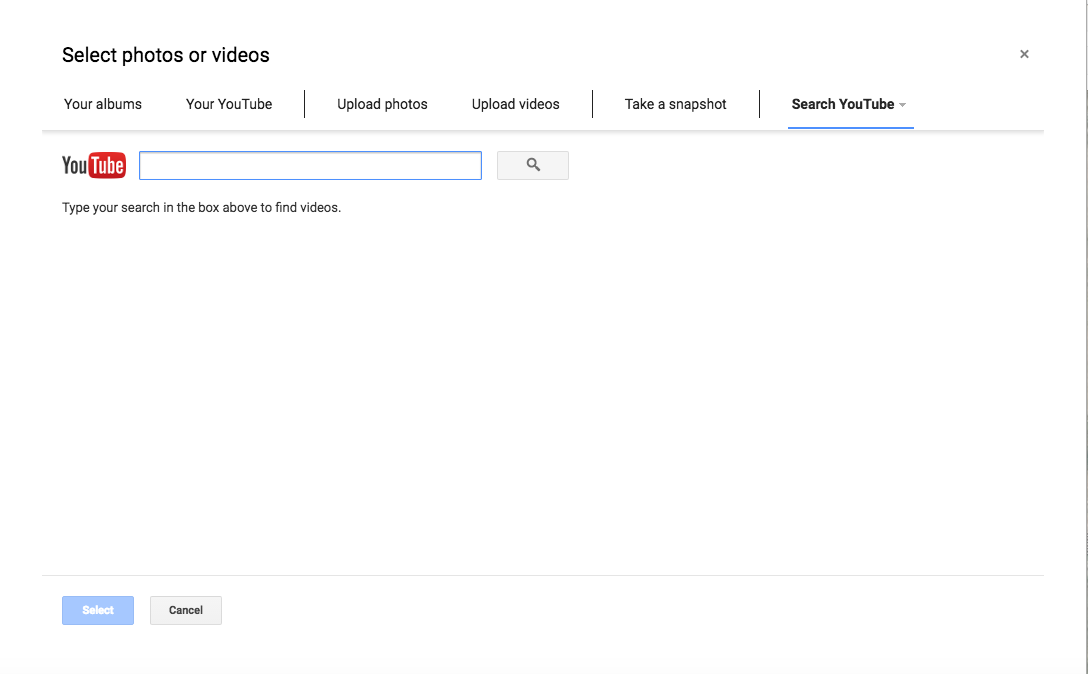
Task: Click the YouTube logo
Action: pyautogui.click(x=94, y=165)
